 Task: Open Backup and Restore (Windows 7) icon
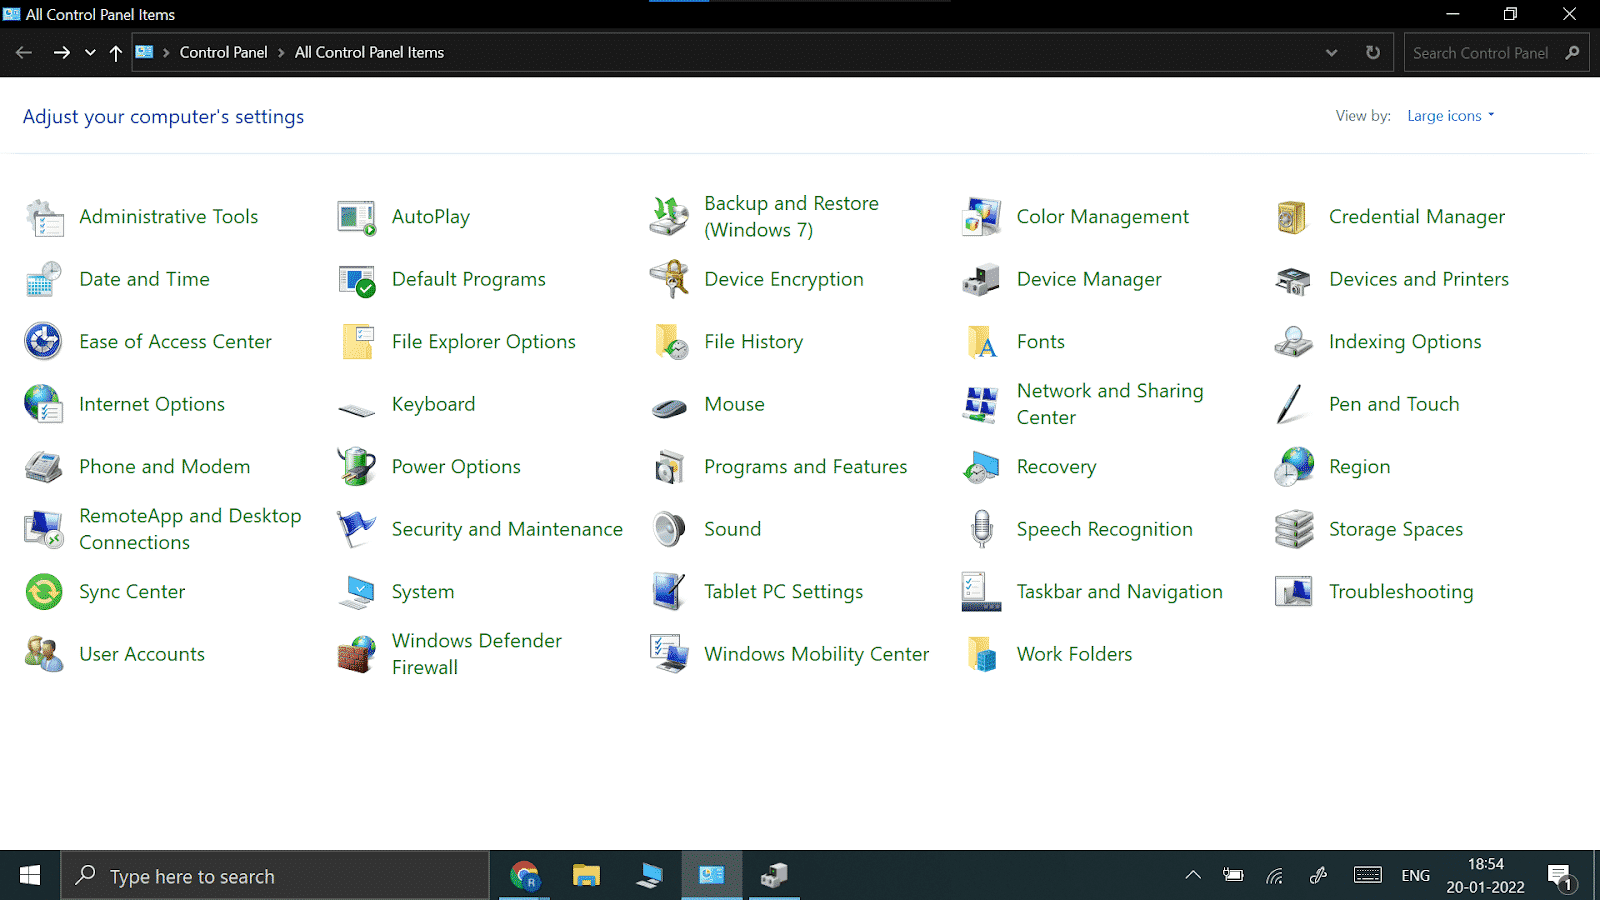(669, 217)
